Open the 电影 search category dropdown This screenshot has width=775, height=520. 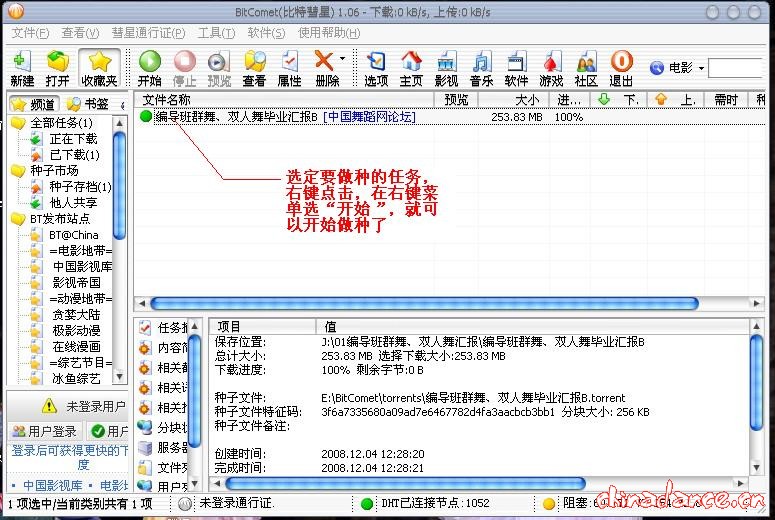point(701,68)
